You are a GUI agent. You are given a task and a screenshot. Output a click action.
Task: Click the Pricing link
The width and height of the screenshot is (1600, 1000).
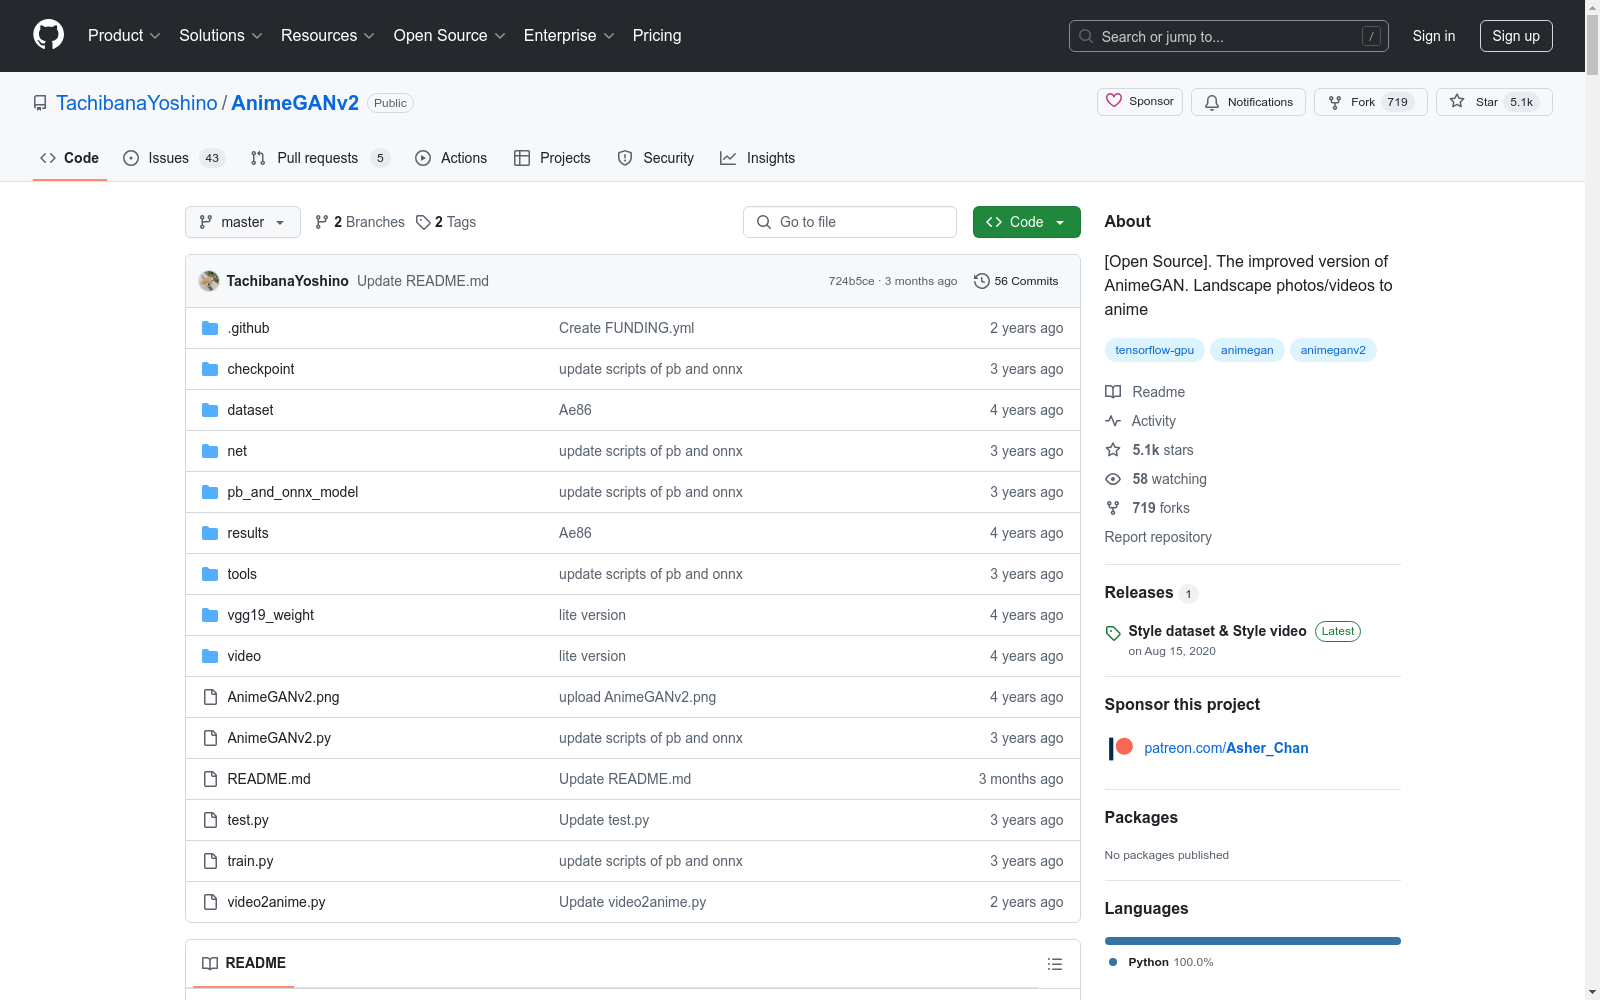pos(657,35)
